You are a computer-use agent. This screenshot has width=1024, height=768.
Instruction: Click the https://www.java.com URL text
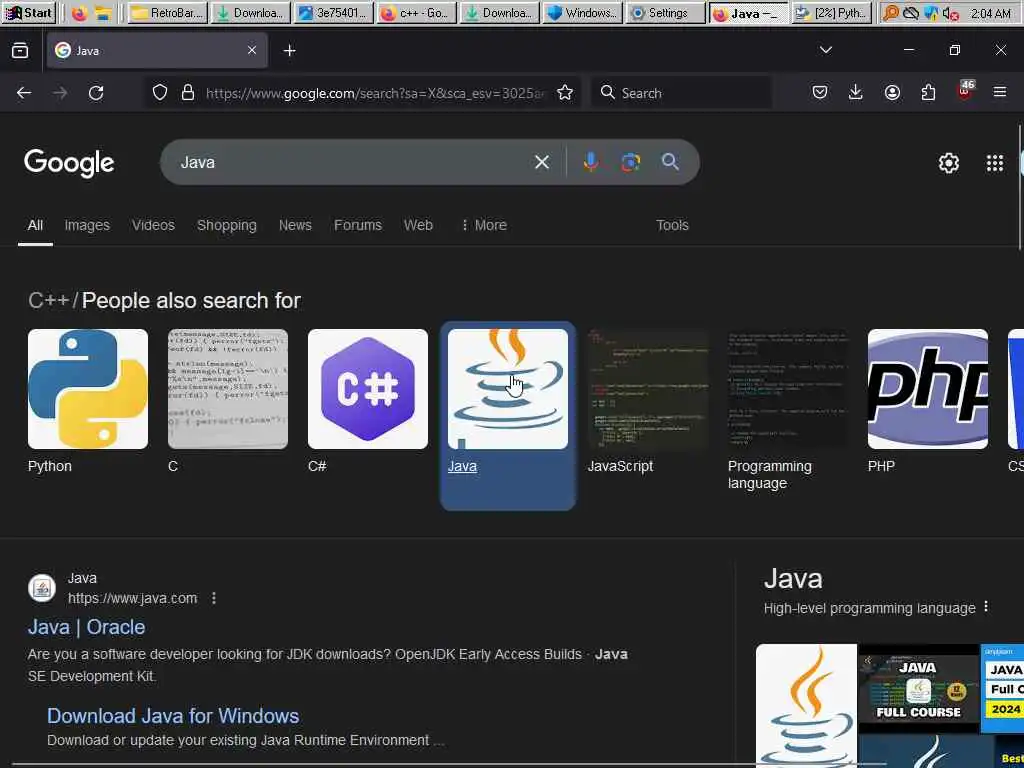[133, 598]
